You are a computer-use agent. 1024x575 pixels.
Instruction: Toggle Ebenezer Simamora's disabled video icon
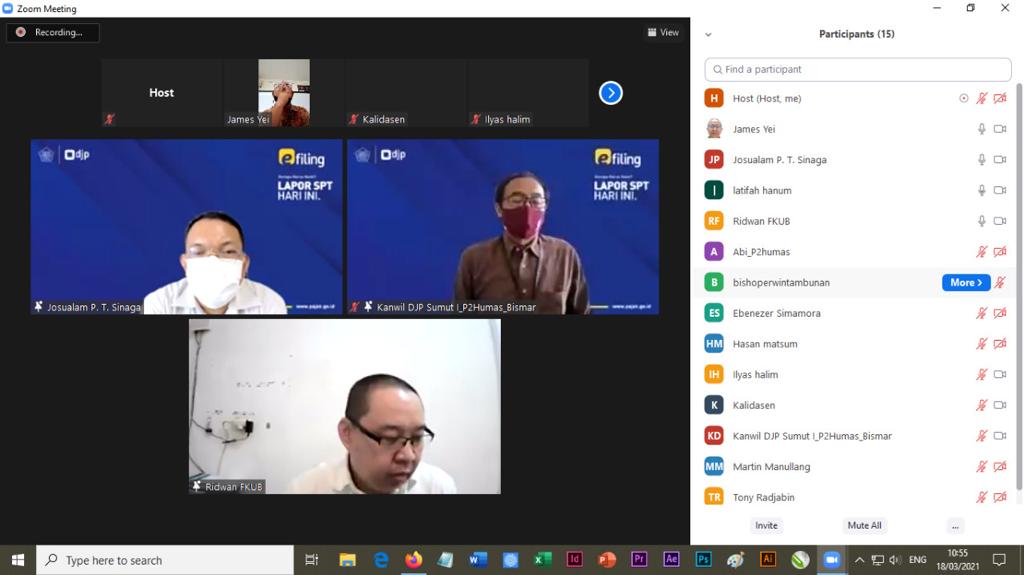coord(999,313)
